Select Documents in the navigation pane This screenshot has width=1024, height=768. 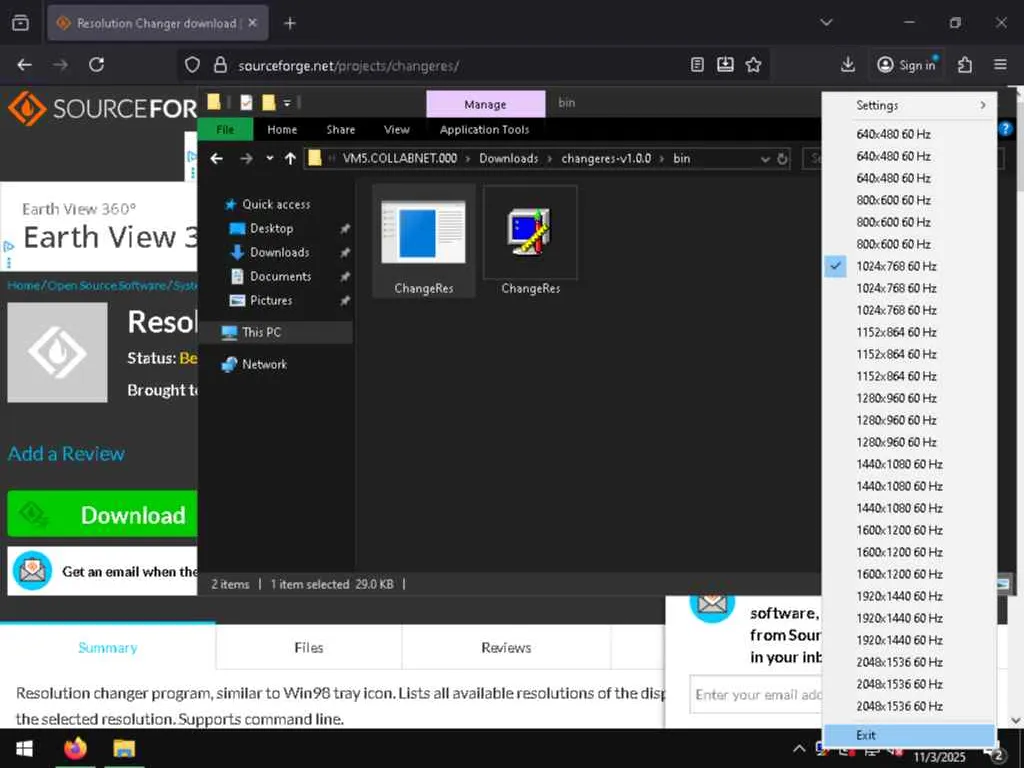pos(280,276)
